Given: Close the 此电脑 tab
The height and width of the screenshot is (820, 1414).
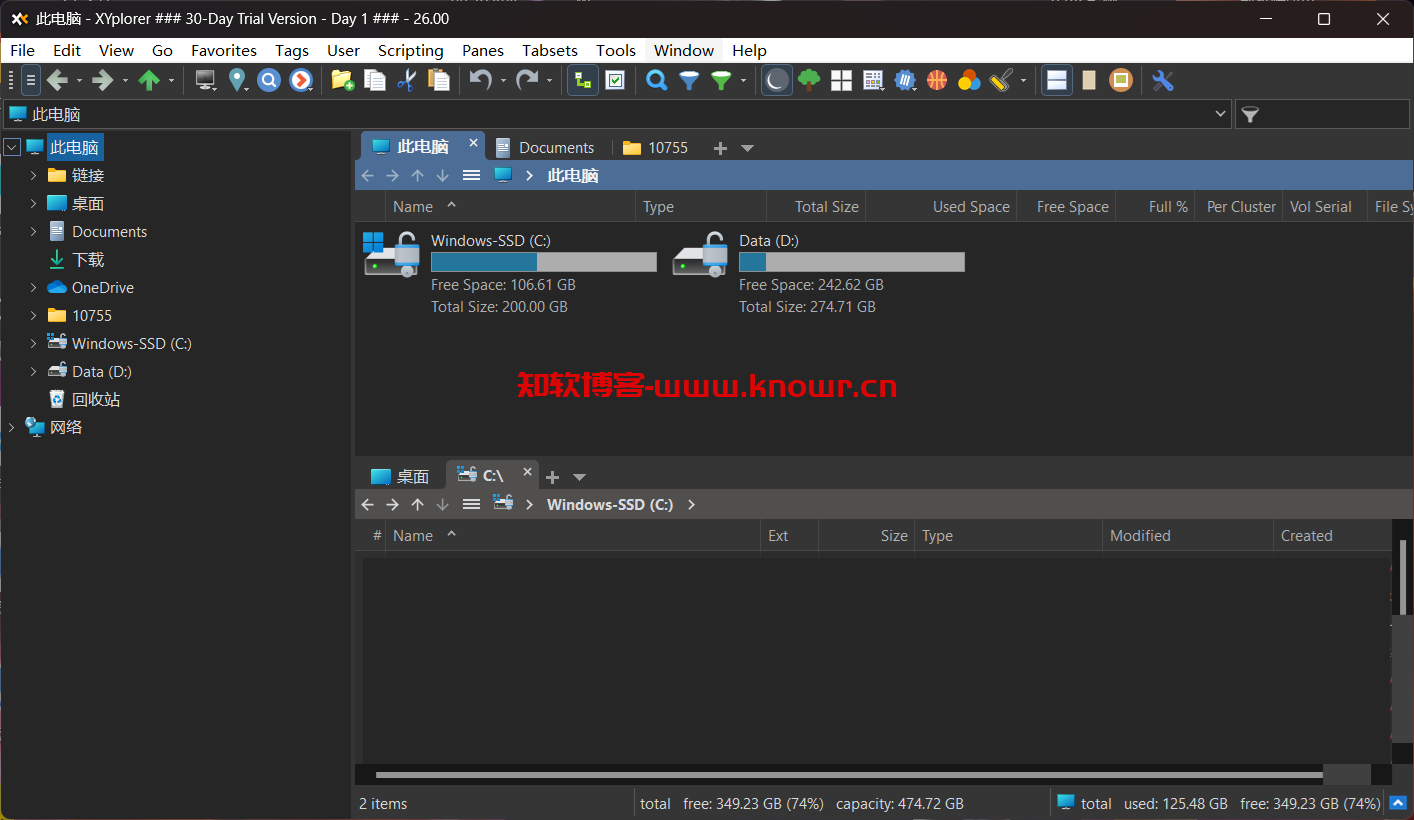Looking at the screenshot, I should [x=474, y=143].
